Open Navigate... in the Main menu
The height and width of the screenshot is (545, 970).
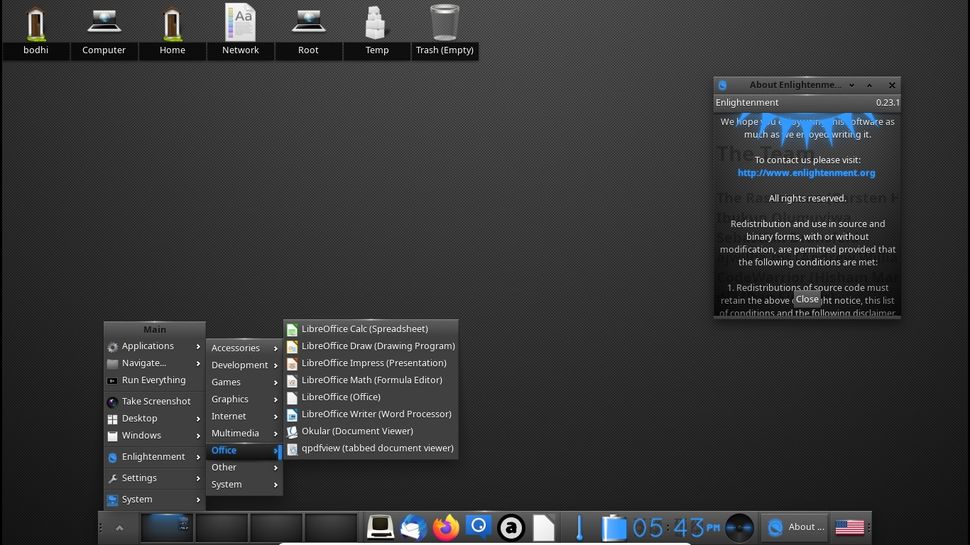click(154, 363)
